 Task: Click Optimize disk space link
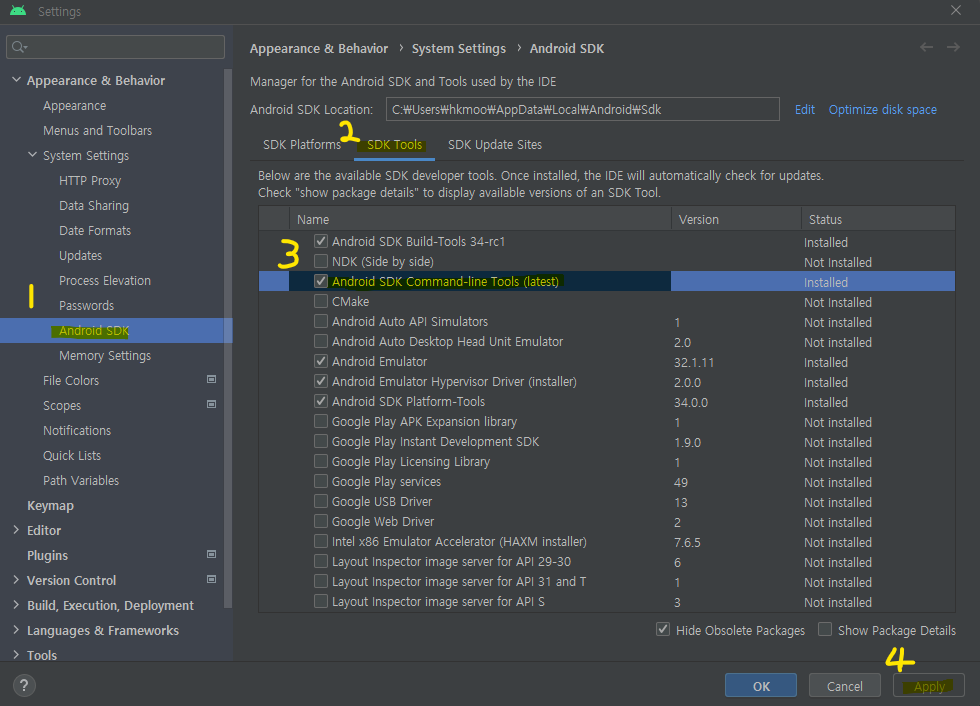[882, 109]
